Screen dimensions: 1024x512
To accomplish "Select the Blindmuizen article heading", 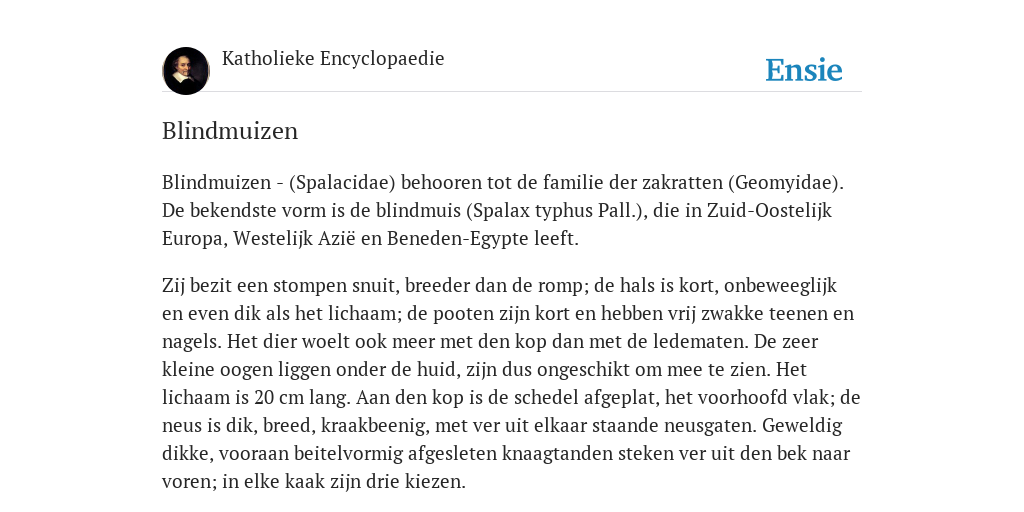I will [230, 131].
